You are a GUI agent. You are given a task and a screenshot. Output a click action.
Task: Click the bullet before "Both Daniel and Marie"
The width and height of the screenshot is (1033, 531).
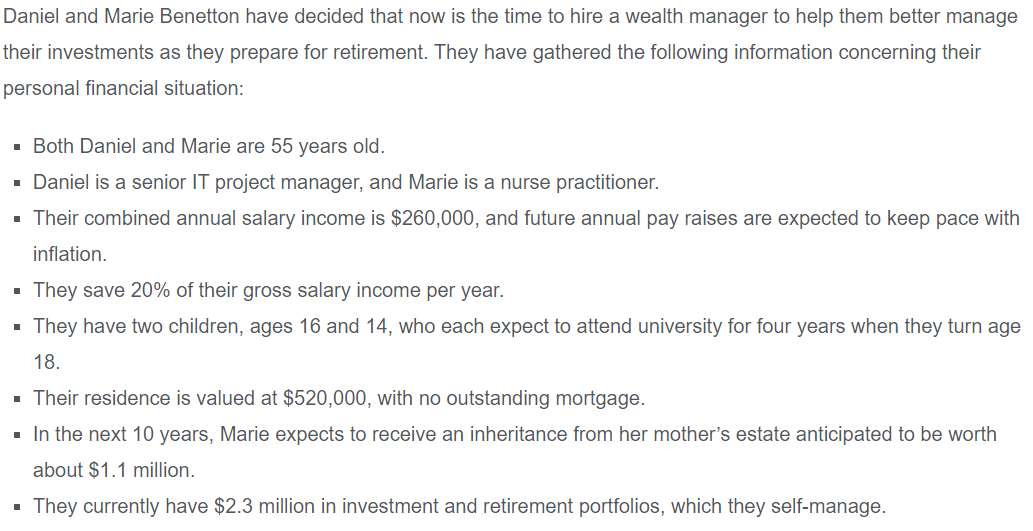click(18, 147)
